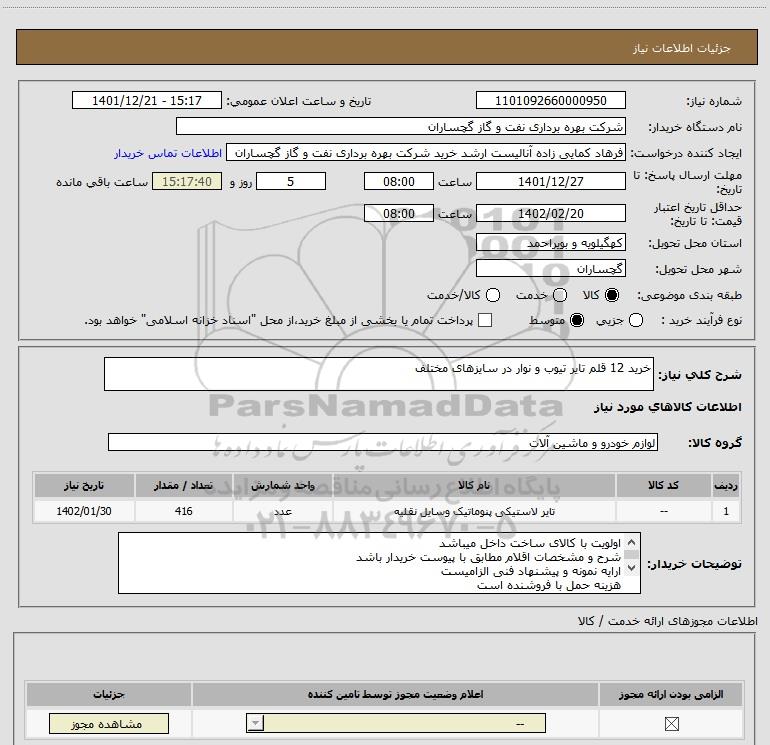Click item name تایر لاستیکی پنوماتیک cell
The width and height of the screenshot is (770, 745).
click(x=474, y=511)
